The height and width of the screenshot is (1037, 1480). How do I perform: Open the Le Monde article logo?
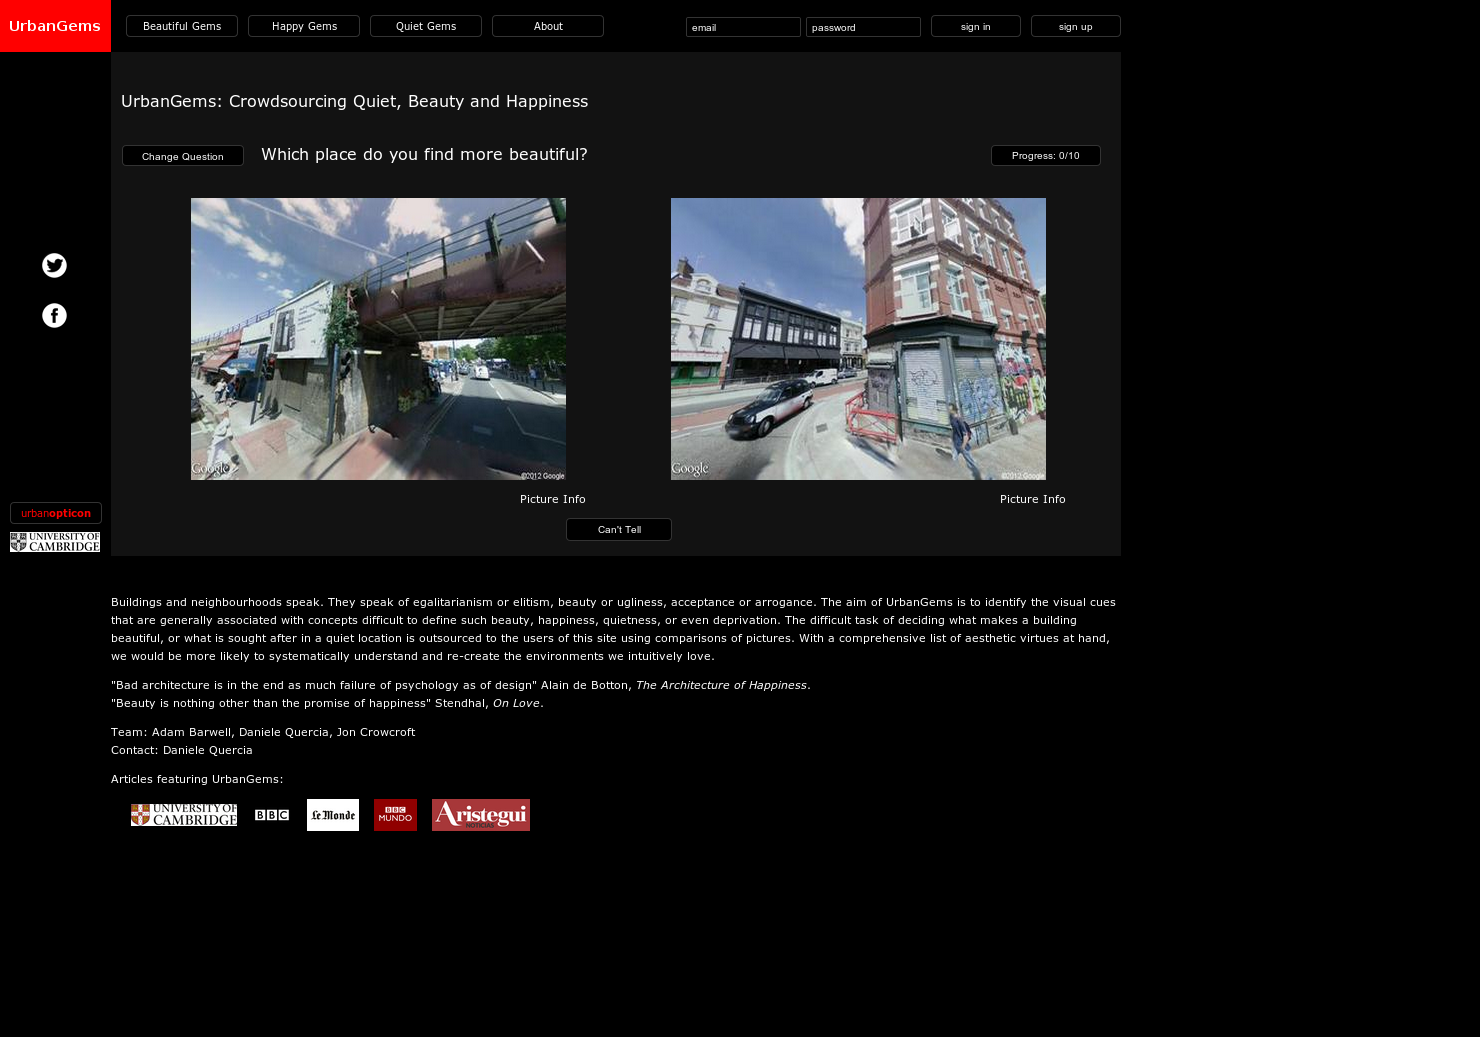[x=332, y=815]
